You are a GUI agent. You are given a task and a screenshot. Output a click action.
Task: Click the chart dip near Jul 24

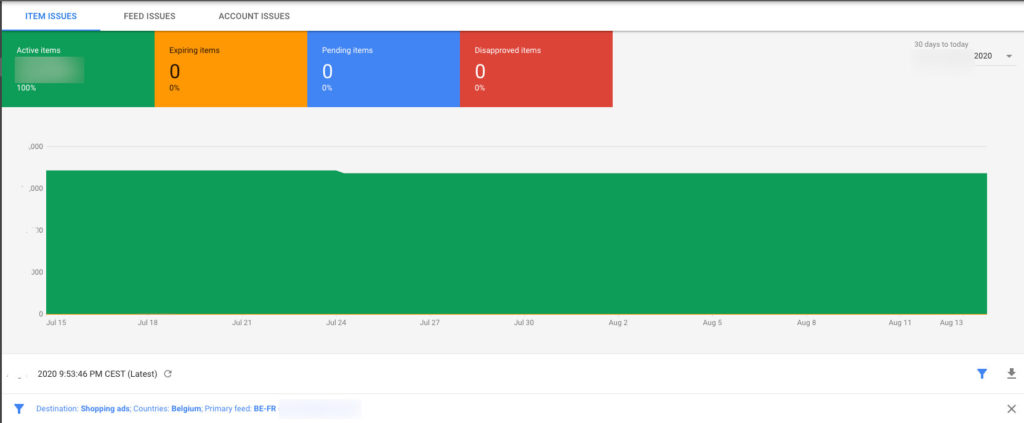coord(342,172)
